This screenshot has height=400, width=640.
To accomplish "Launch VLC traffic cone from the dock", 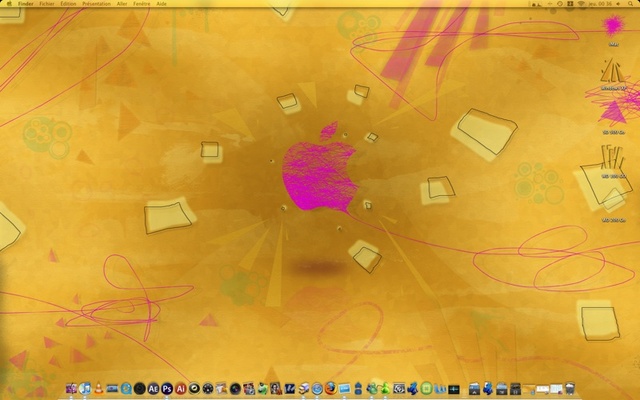I will [x=99, y=388].
